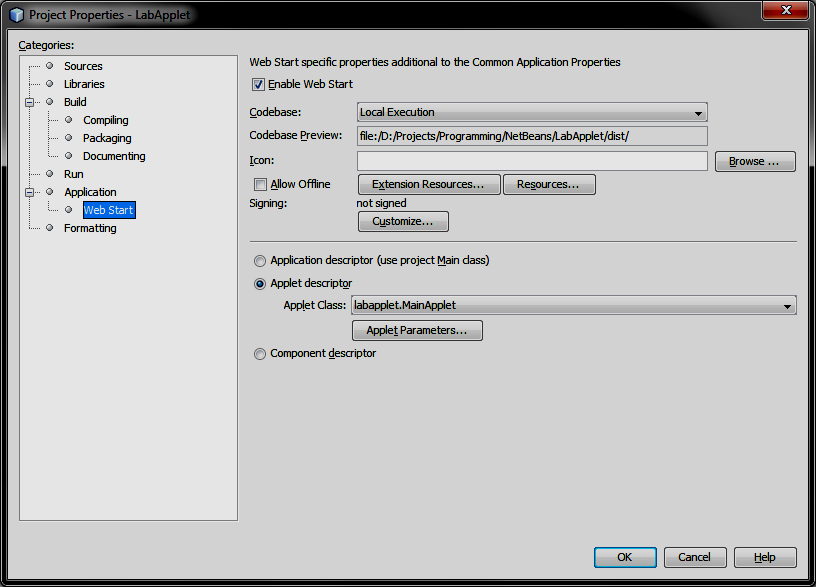Toggle the Enable Web Start checkbox
Screen dimensions: 816x587
point(258,84)
